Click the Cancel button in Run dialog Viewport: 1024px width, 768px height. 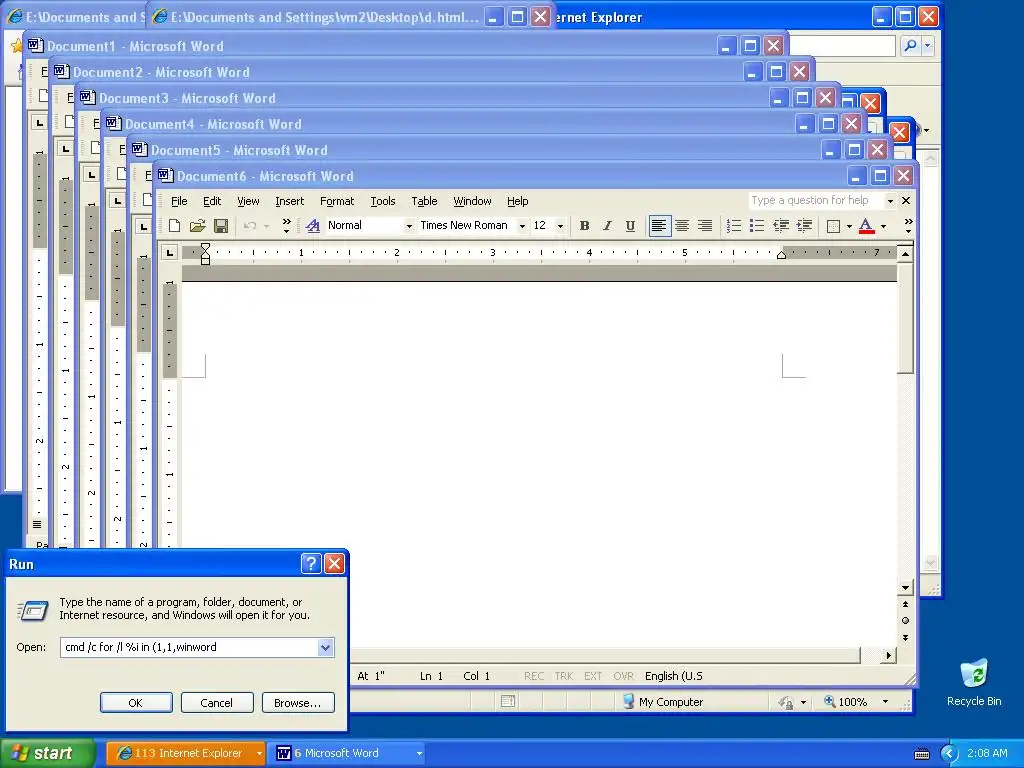pos(216,703)
